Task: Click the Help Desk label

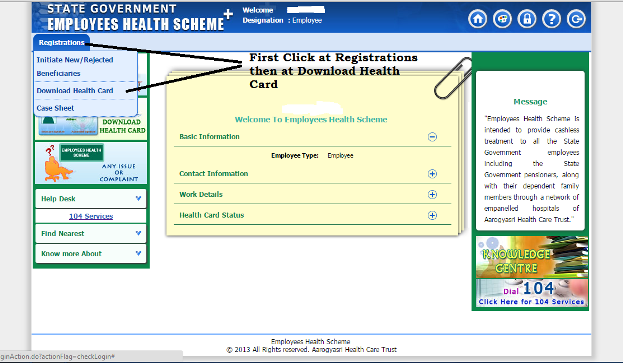Action: tap(58, 199)
